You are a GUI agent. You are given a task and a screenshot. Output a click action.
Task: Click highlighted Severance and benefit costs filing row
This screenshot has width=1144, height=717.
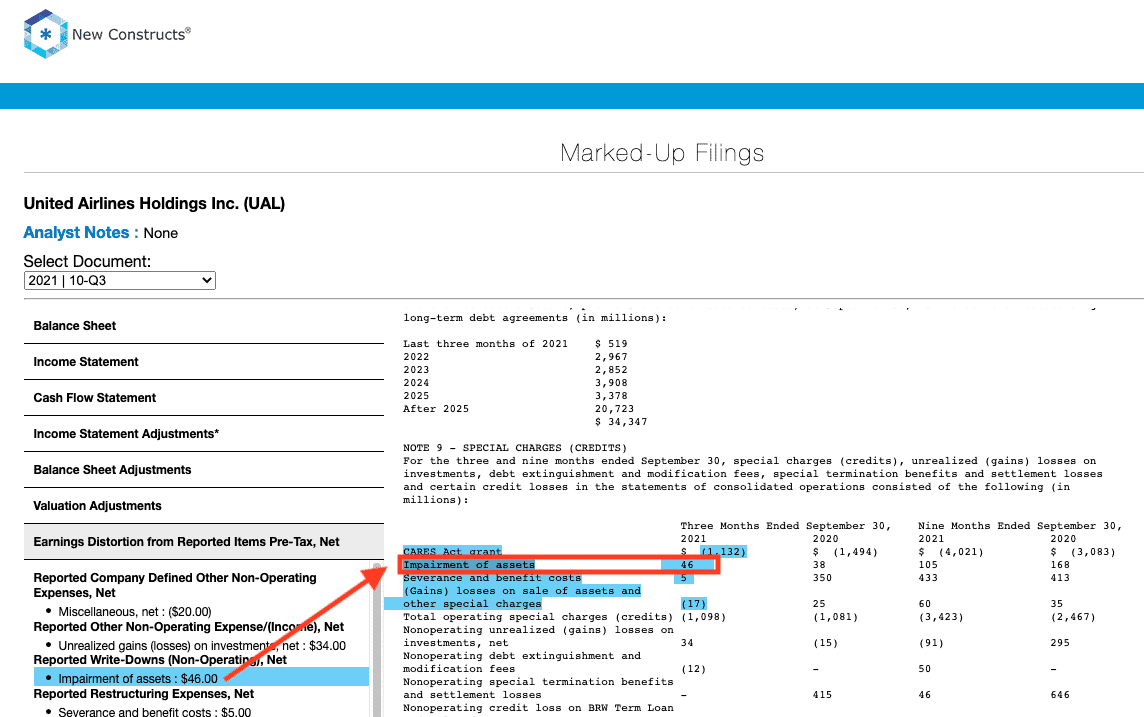pyautogui.click(x=492, y=578)
